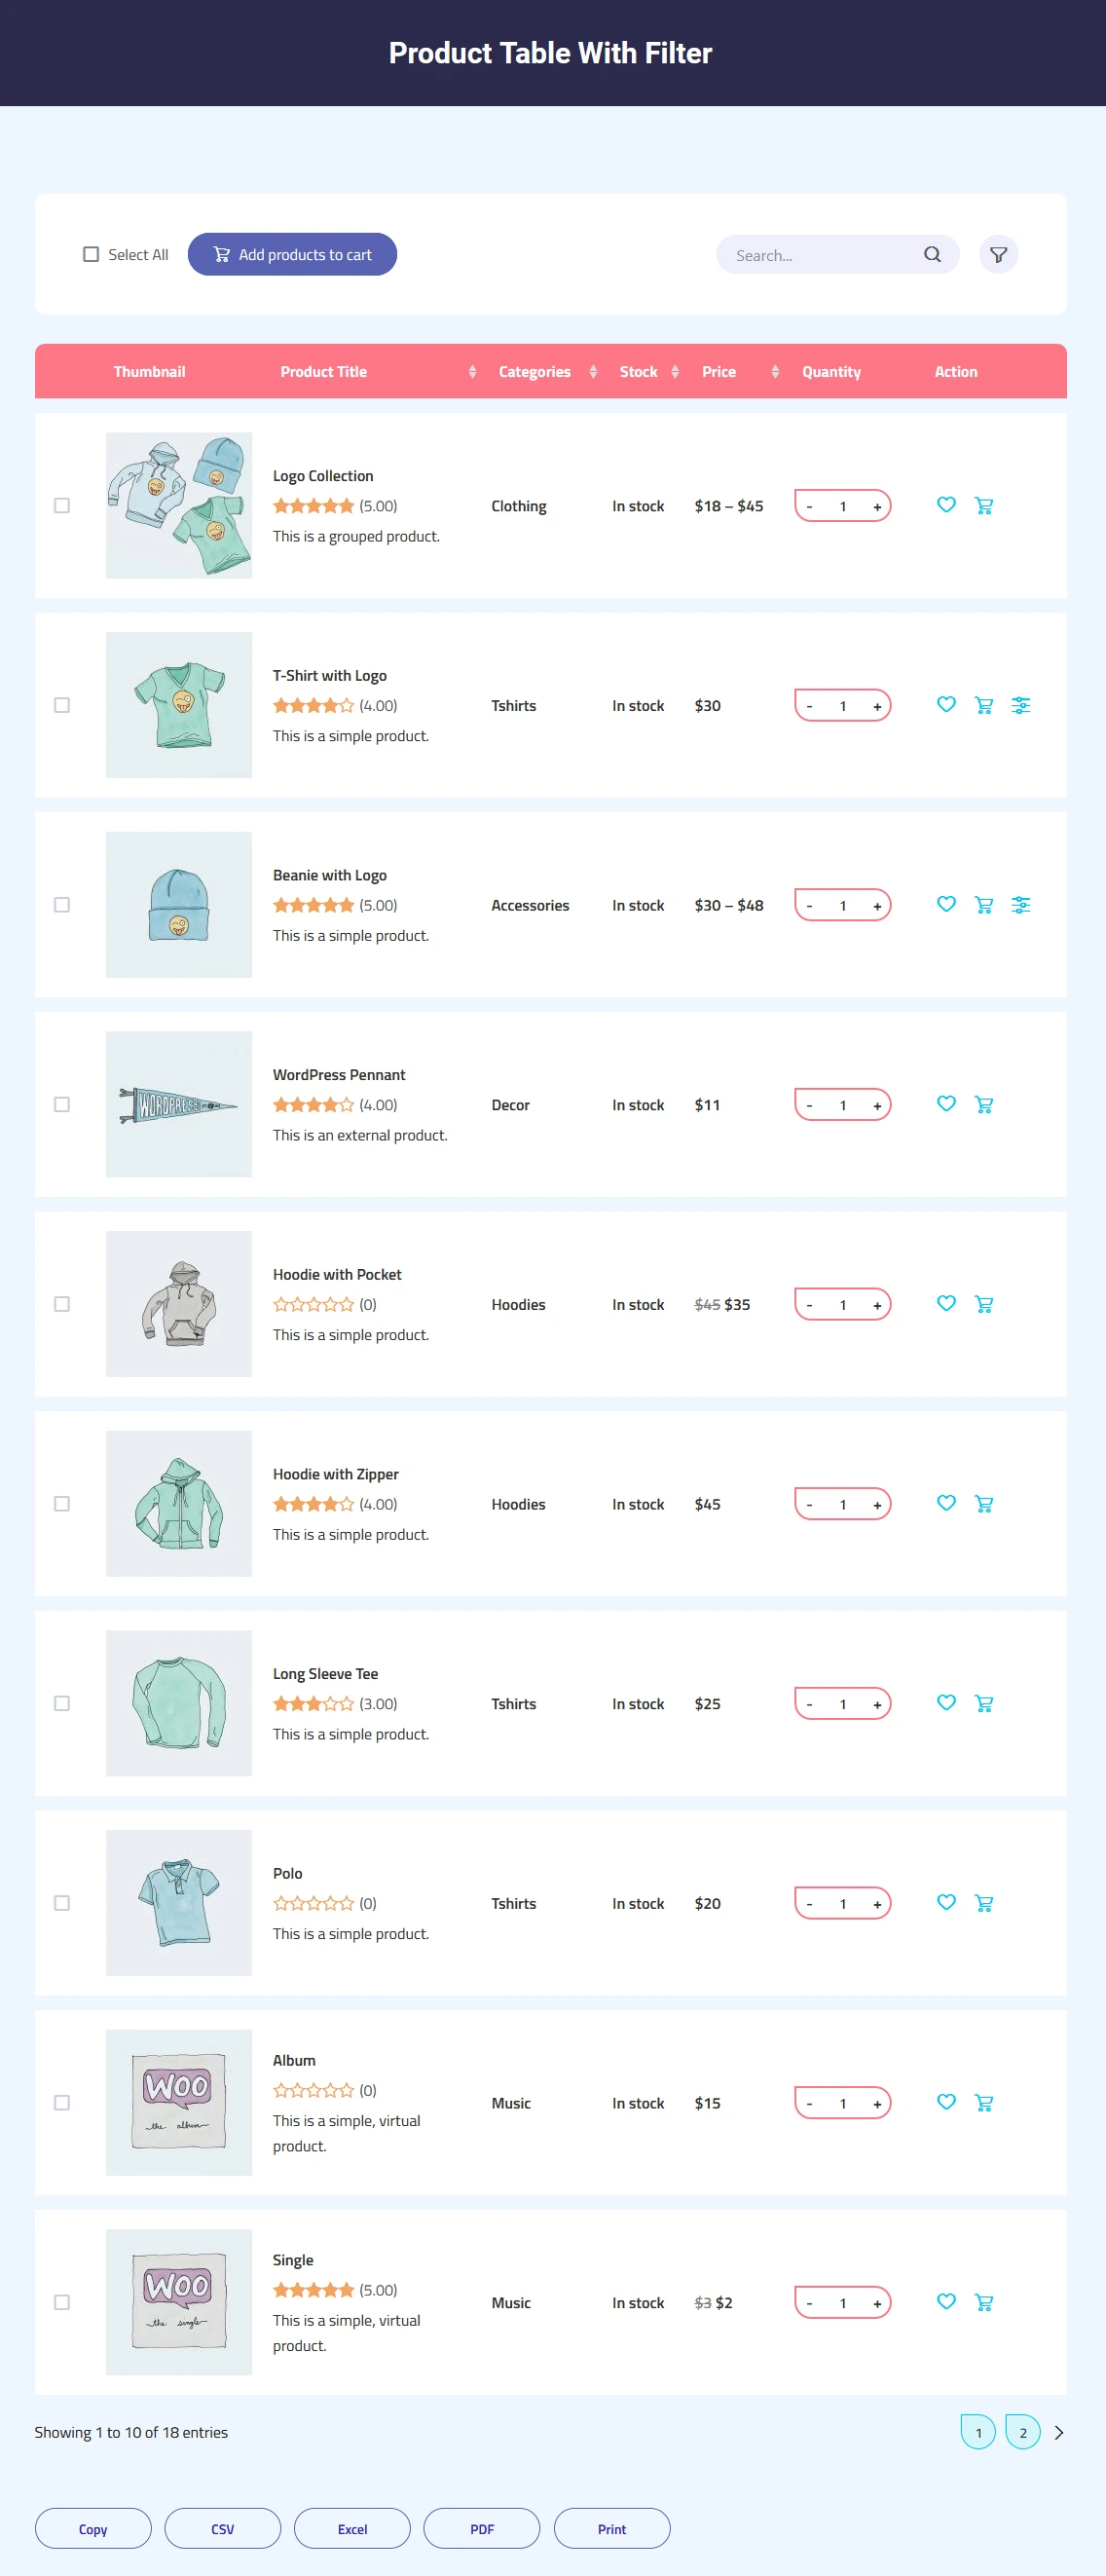Toggle the Select All checkbox

91,255
